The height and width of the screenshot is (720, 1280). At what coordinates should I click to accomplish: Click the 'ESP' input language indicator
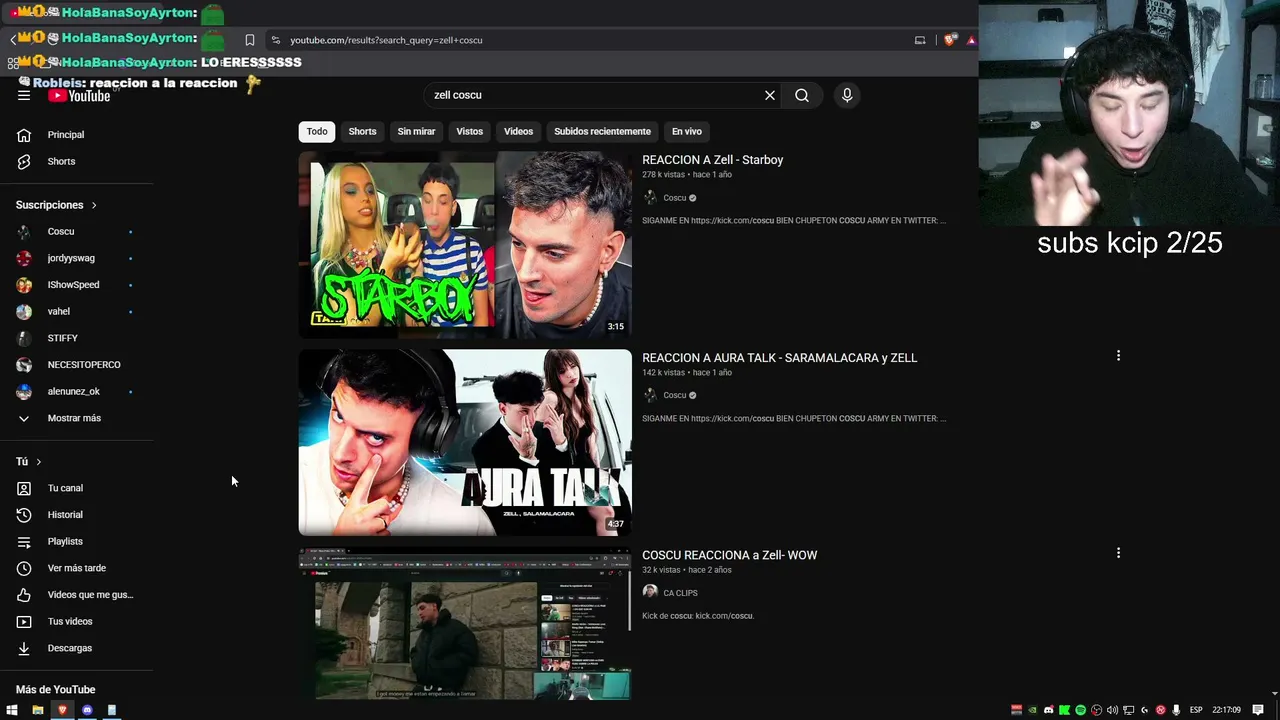pyautogui.click(x=1196, y=710)
